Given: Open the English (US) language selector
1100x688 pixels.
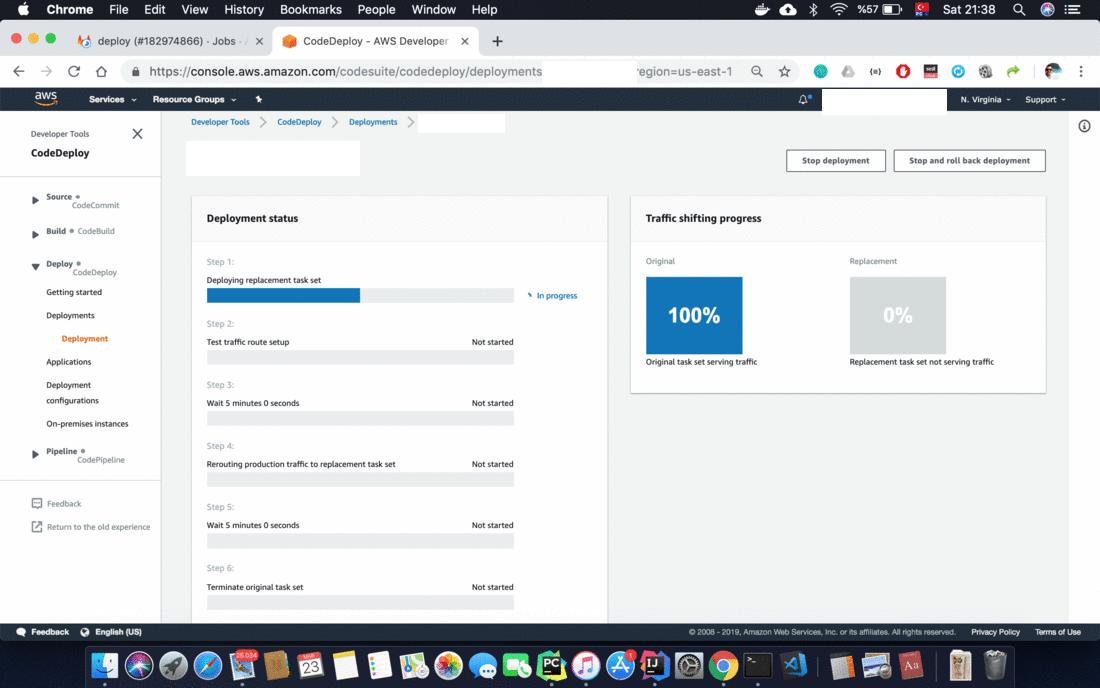Looking at the screenshot, I should [x=112, y=632].
